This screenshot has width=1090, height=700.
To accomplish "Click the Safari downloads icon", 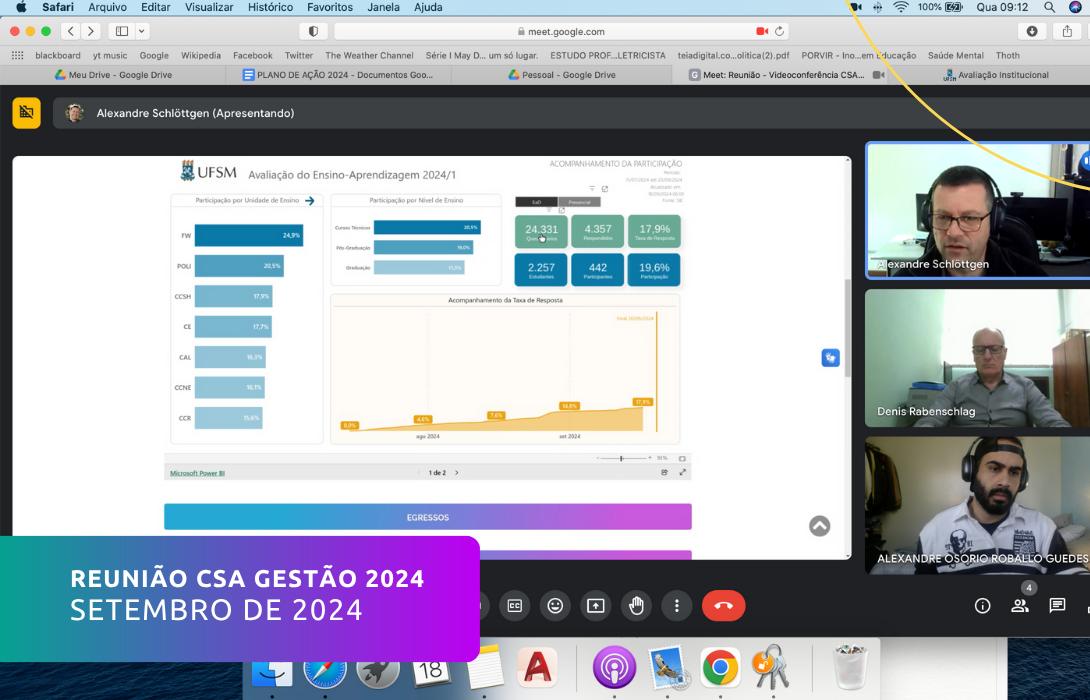I will (1032, 32).
